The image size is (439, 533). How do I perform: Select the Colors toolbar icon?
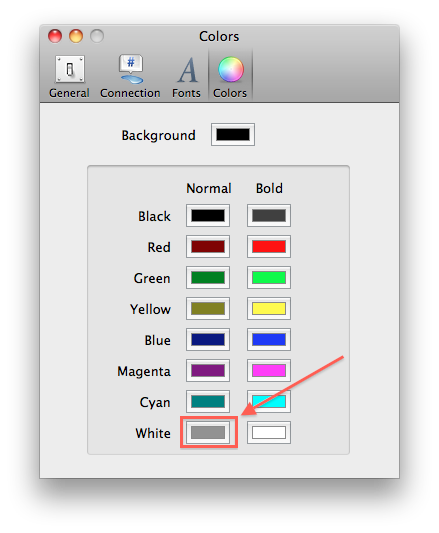pyautogui.click(x=230, y=77)
